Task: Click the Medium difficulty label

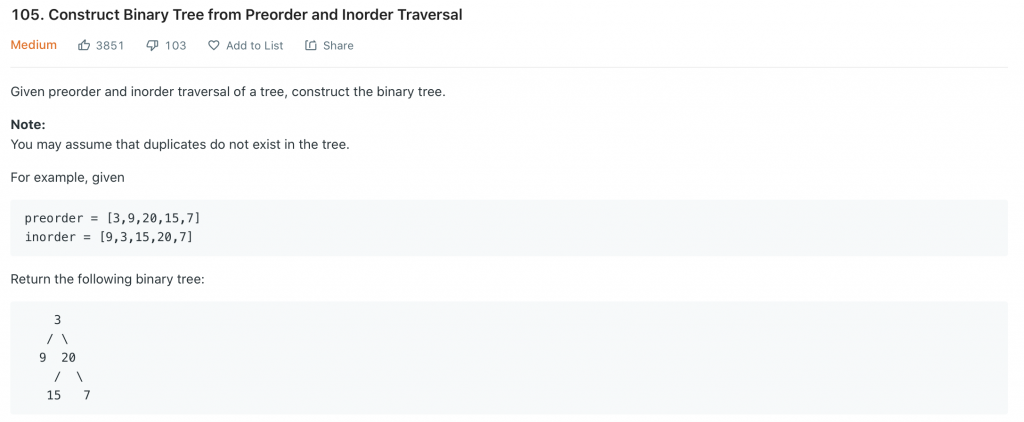Action: tap(33, 45)
